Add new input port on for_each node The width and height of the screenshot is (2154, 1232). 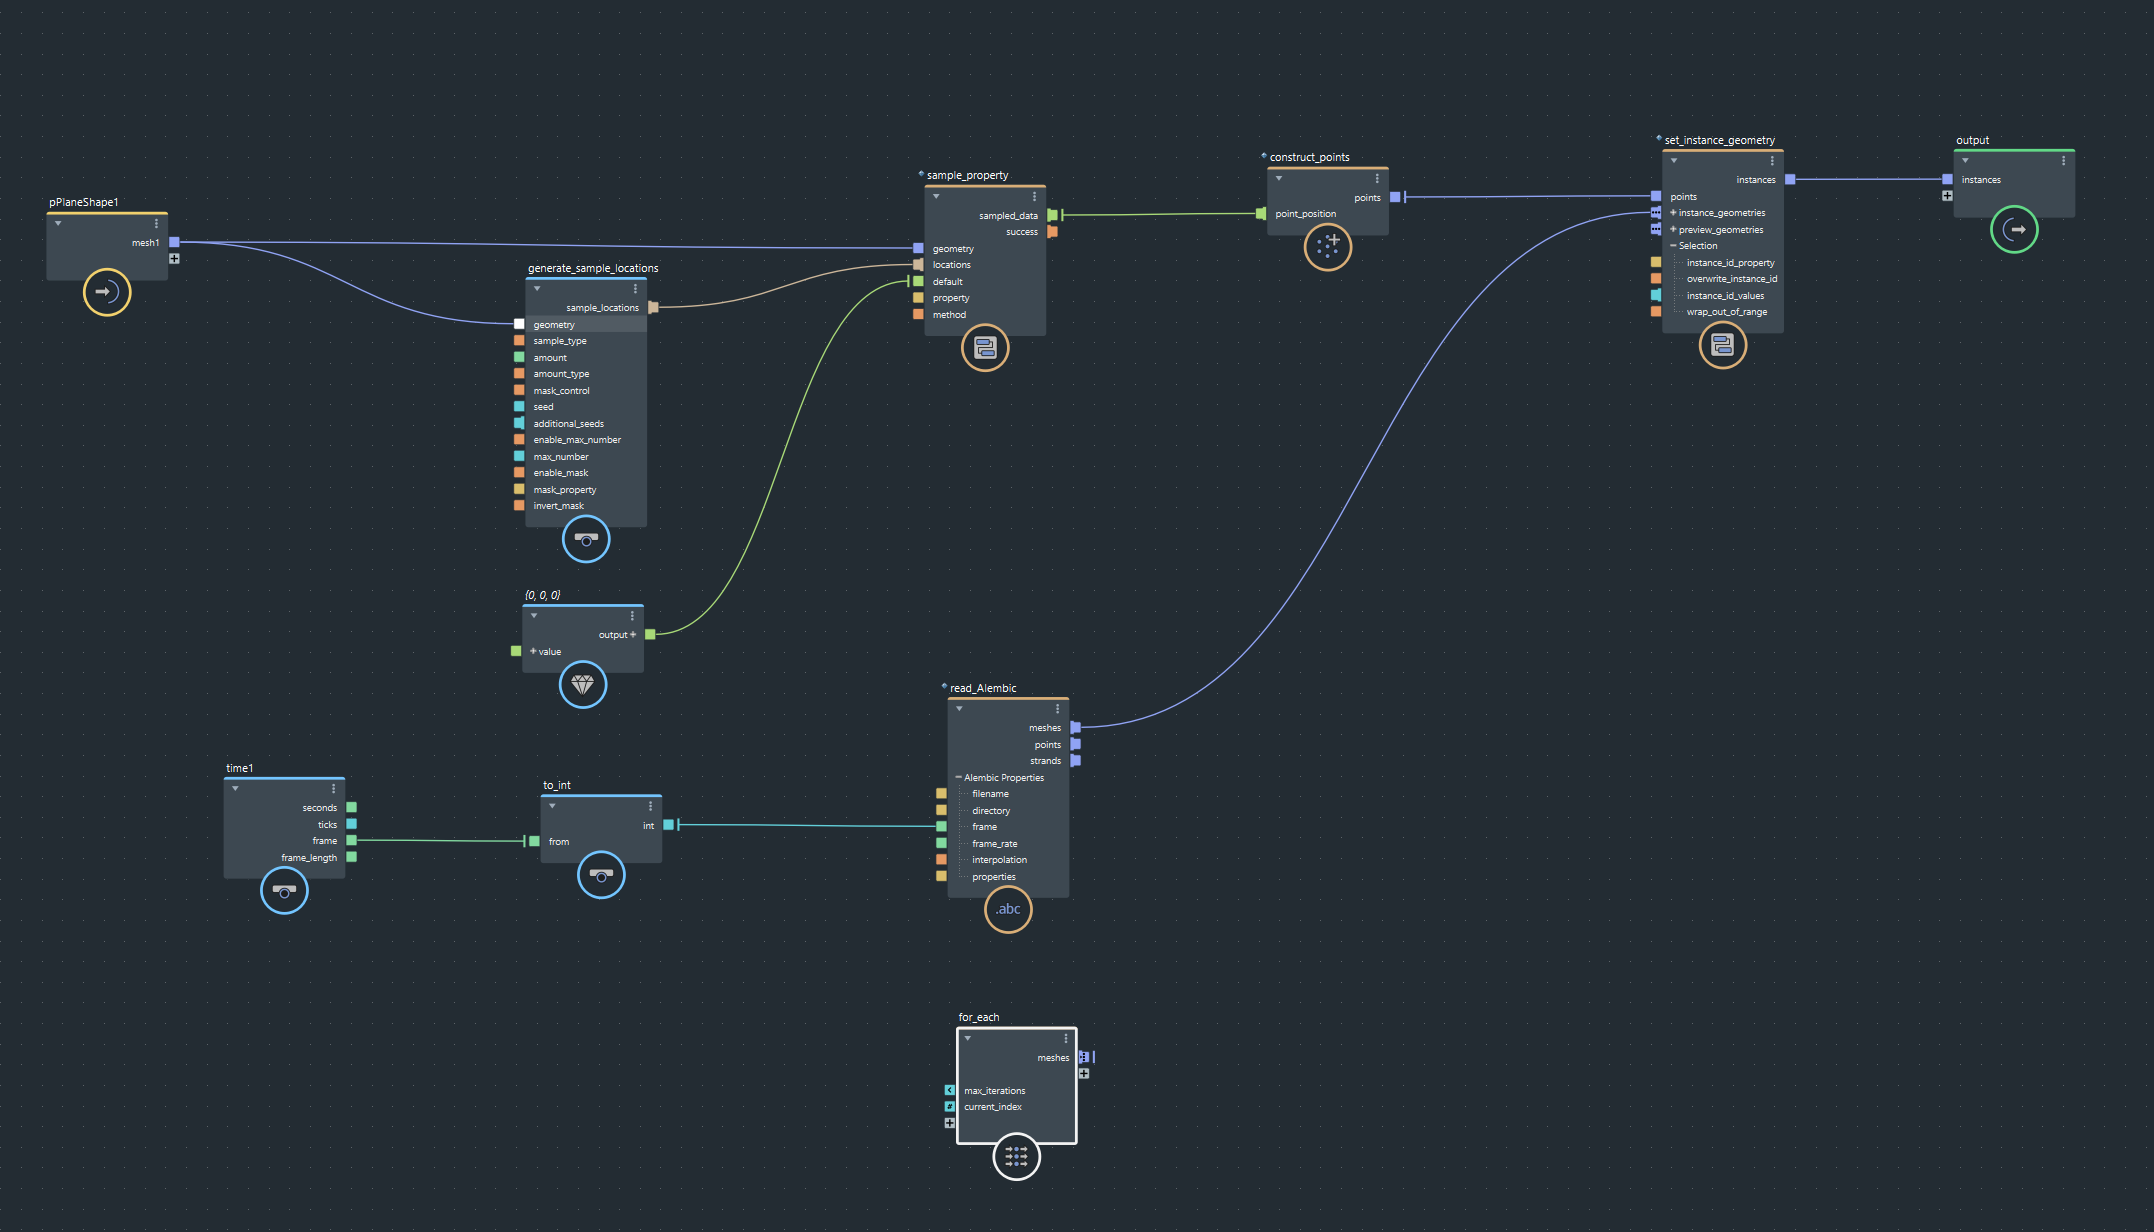949,1123
